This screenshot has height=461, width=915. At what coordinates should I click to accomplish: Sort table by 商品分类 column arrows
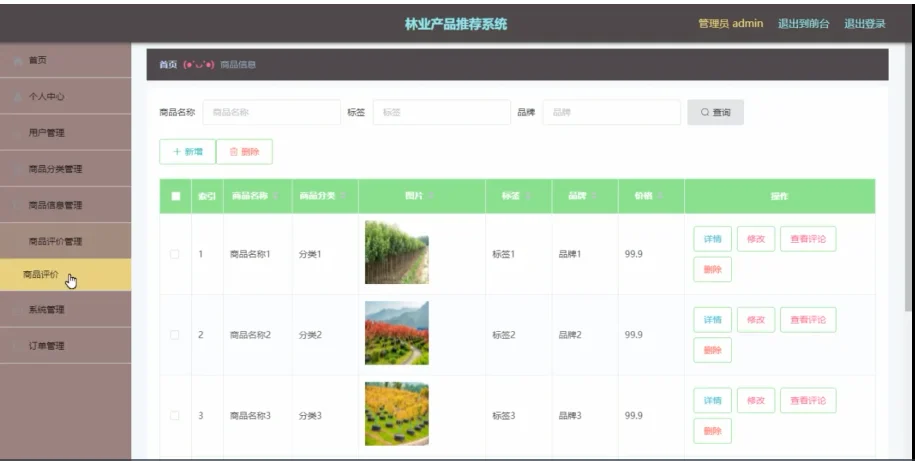pyautogui.click(x=343, y=196)
